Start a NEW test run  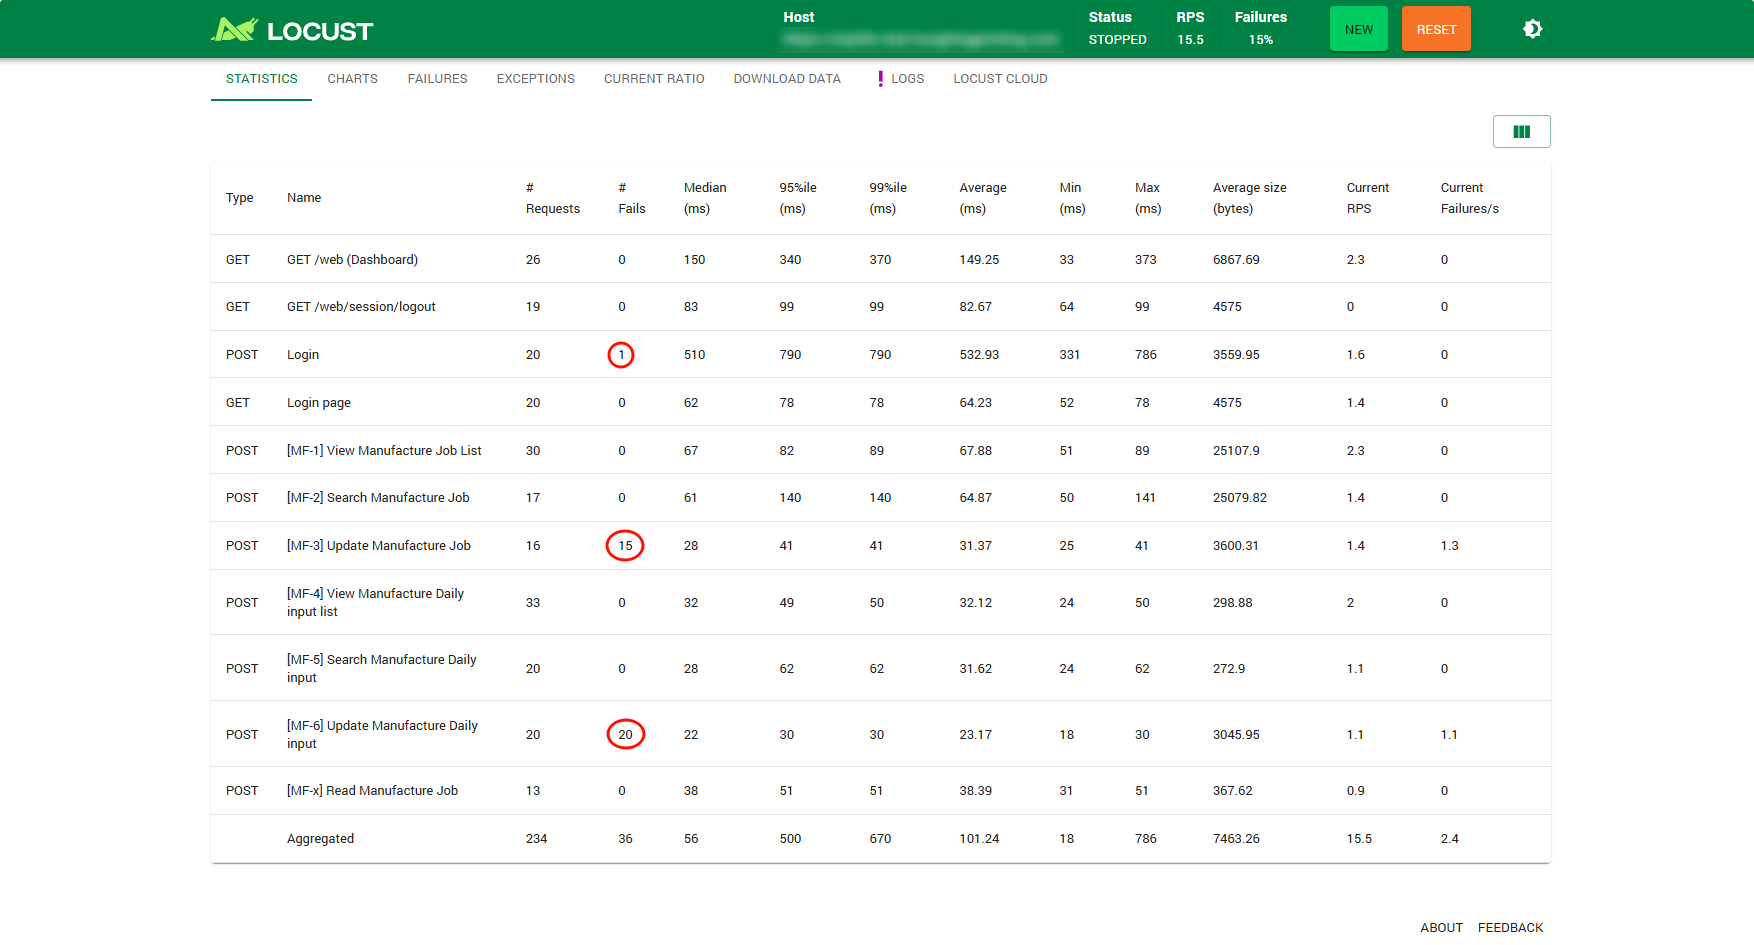click(1358, 29)
